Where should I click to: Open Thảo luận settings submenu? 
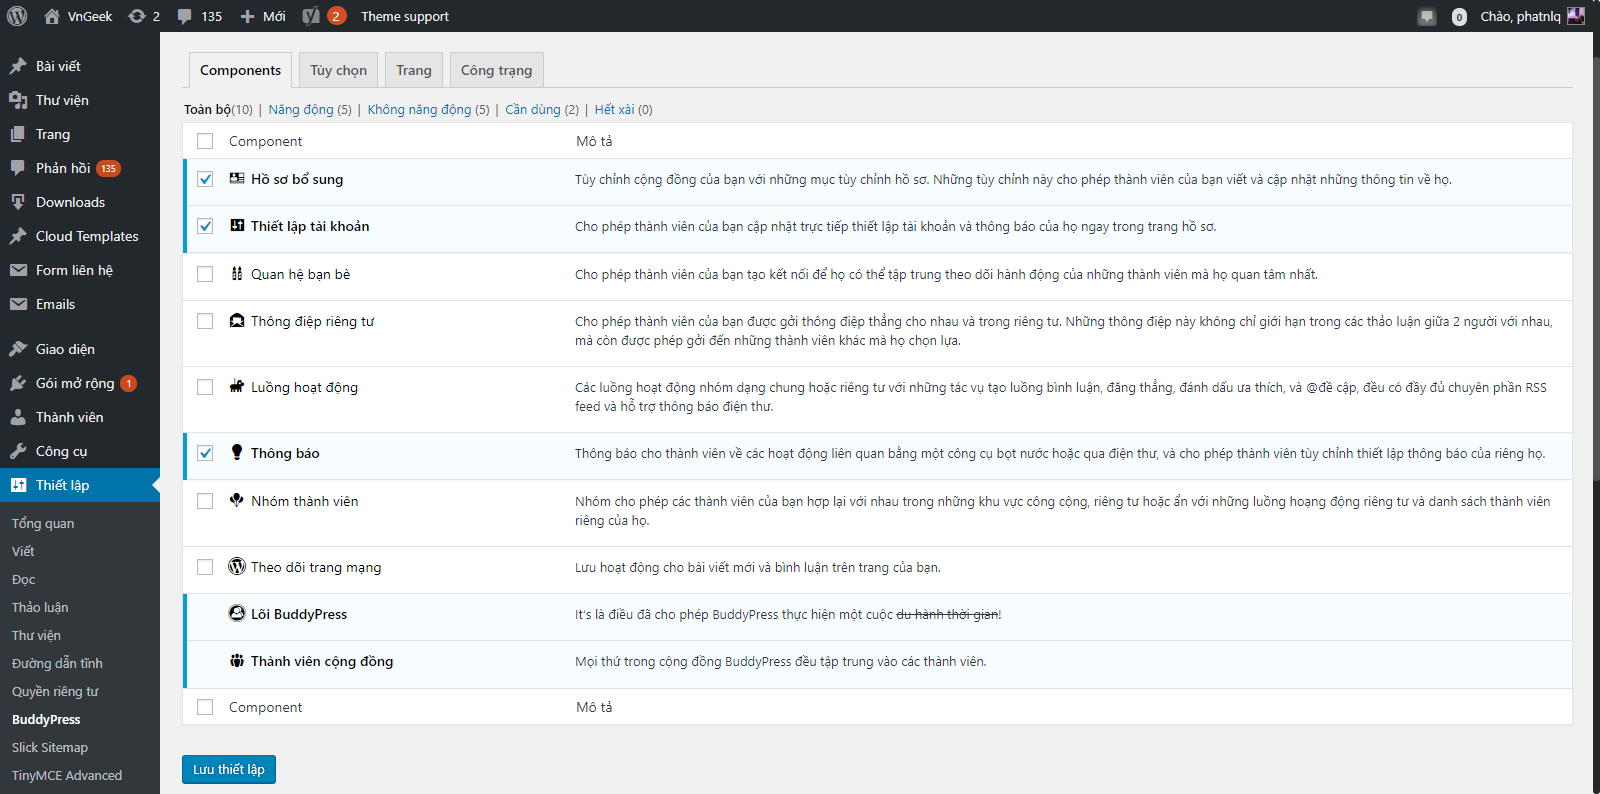(x=40, y=607)
